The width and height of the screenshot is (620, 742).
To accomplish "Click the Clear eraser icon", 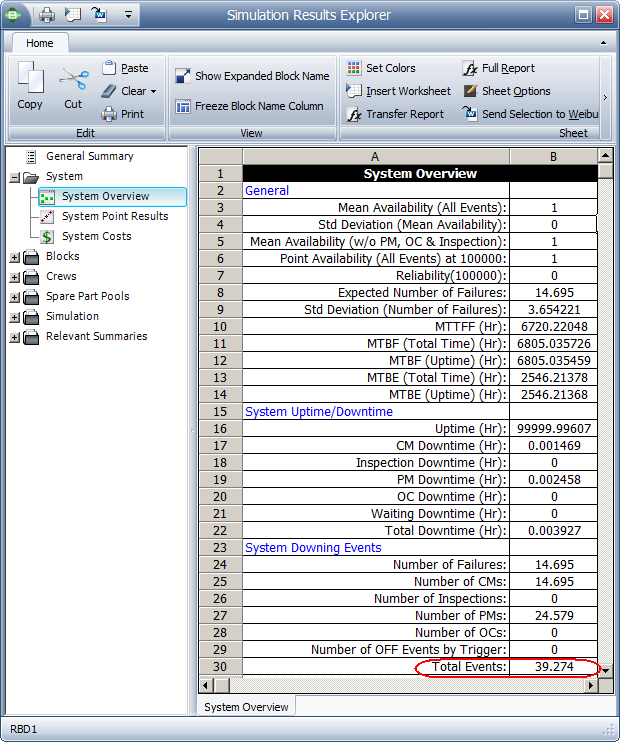I will (109, 91).
